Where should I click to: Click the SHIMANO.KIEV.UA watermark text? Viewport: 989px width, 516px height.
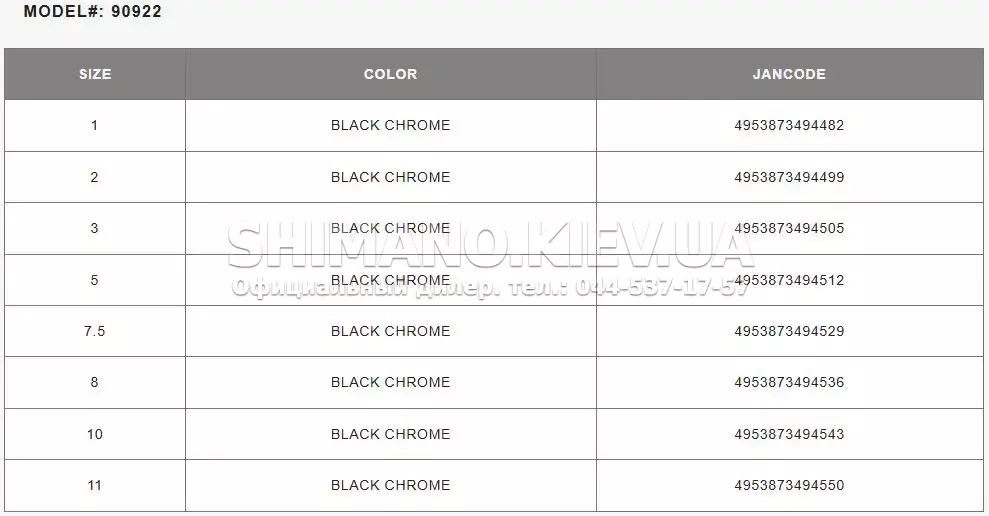(491, 245)
